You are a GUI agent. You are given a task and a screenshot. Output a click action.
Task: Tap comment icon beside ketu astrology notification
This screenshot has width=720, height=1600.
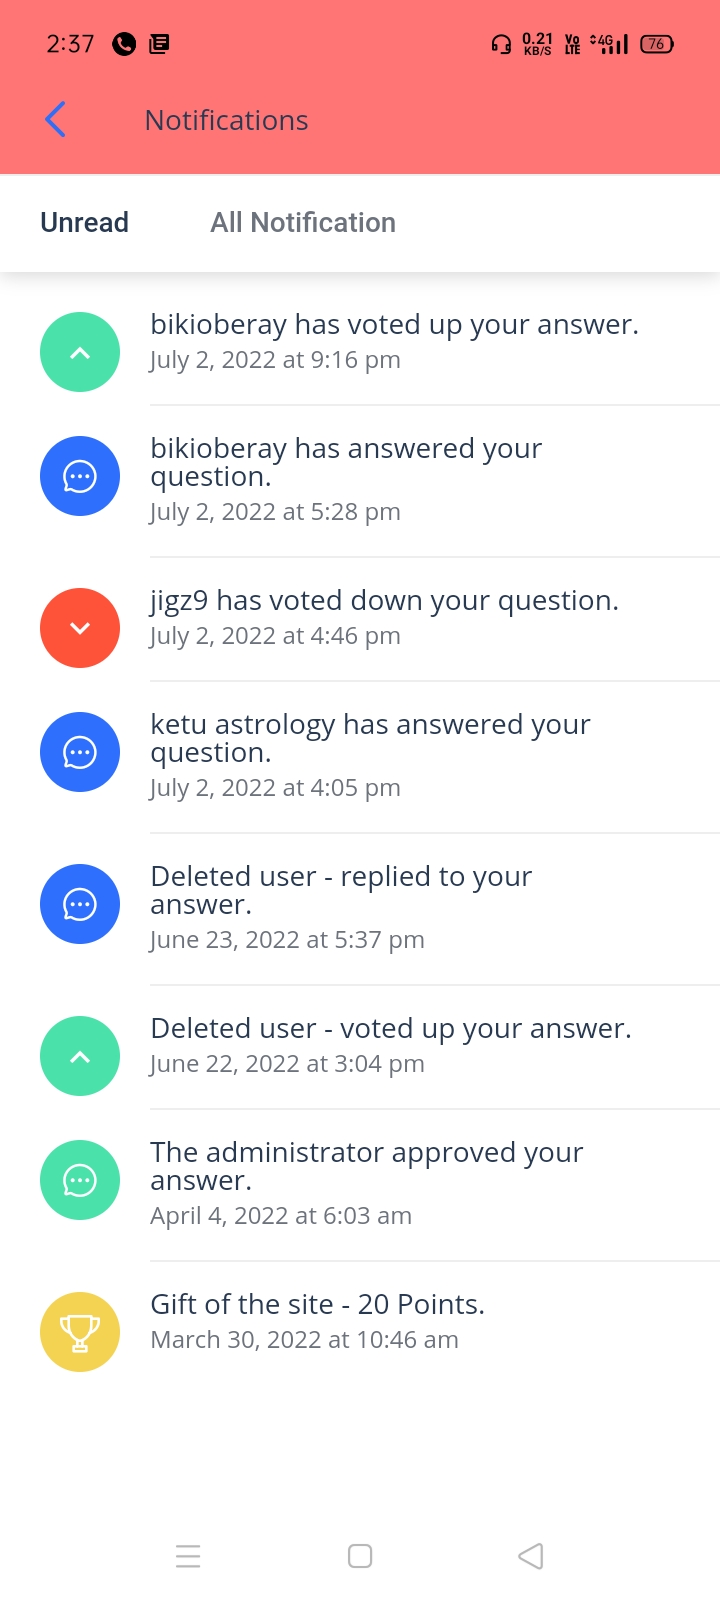(x=80, y=752)
